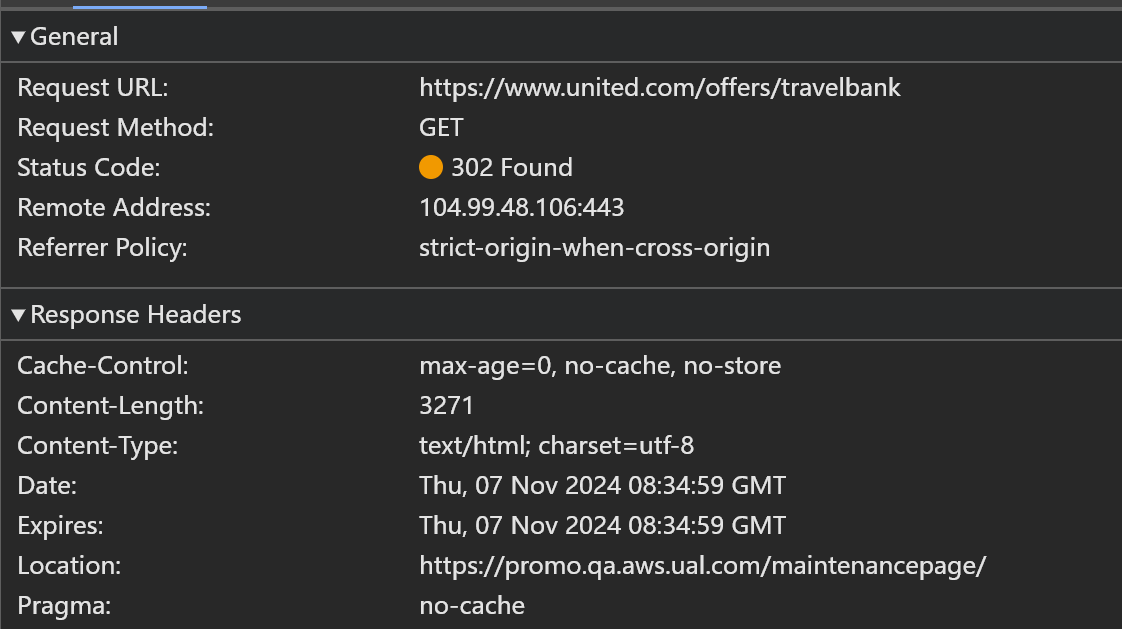This screenshot has width=1122, height=629.
Task: Click the Location header redirect URL
Action: (702, 566)
